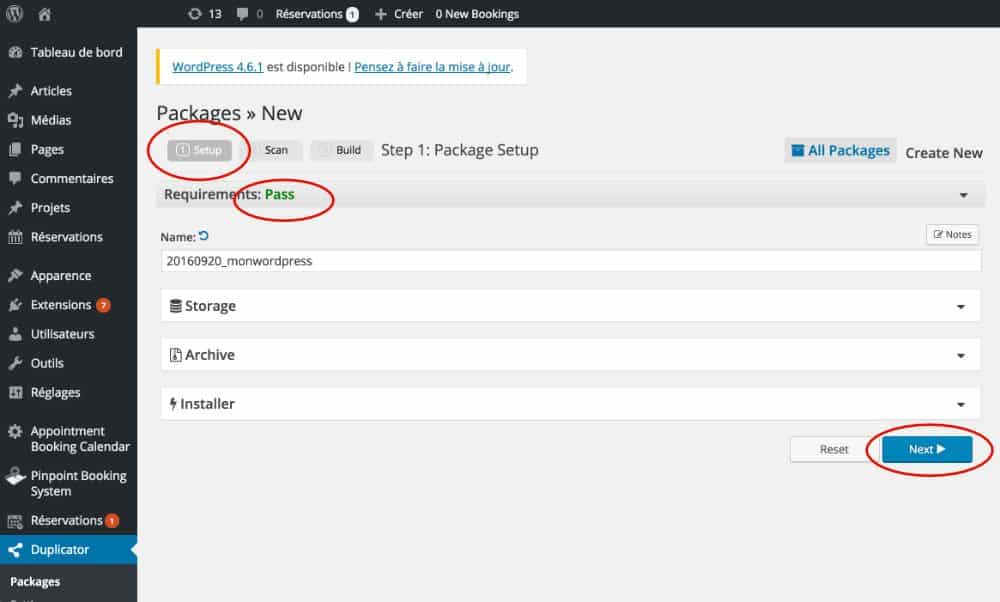Open Apparence with the paintbrush icon
This screenshot has height=602, width=1000.
click(60, 275)
